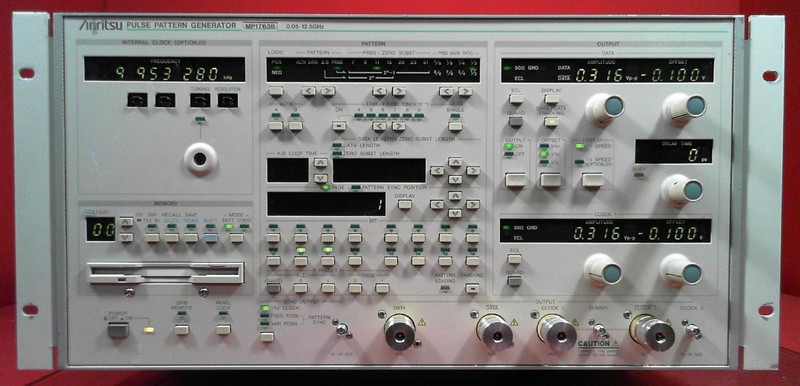Toggle the PANEL LOCK button
The width and height of the screenshot is (800, 386).
(223, 329)
